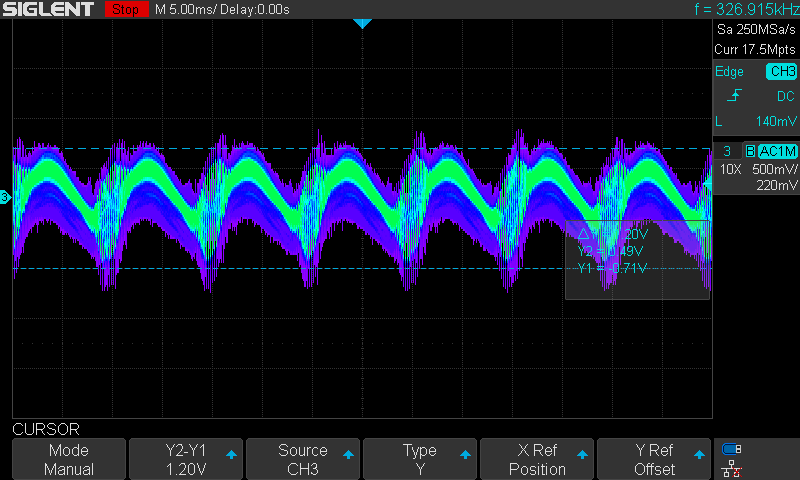Click the DC trigger coupling label
This screenshot has height=480, width=800.
(x=786, y=96)
